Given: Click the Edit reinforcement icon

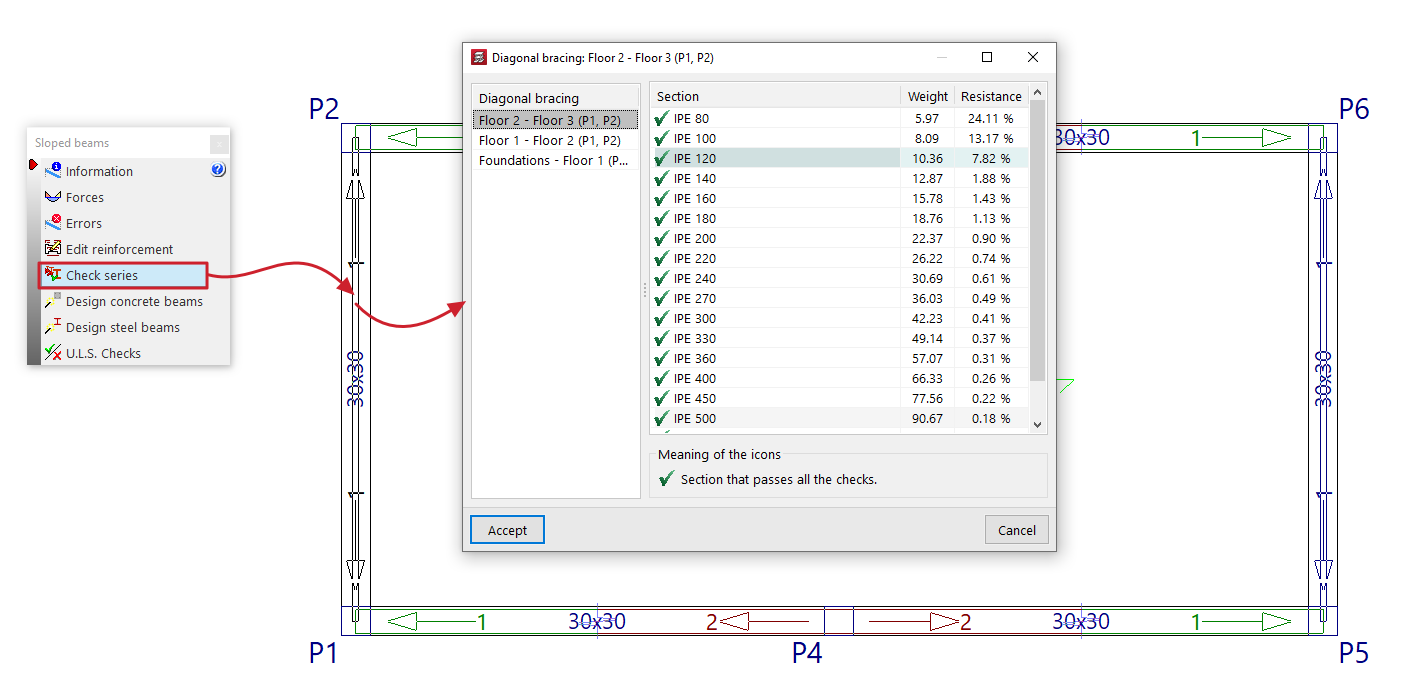Looking at the screenshot, I should click(53, 249).
